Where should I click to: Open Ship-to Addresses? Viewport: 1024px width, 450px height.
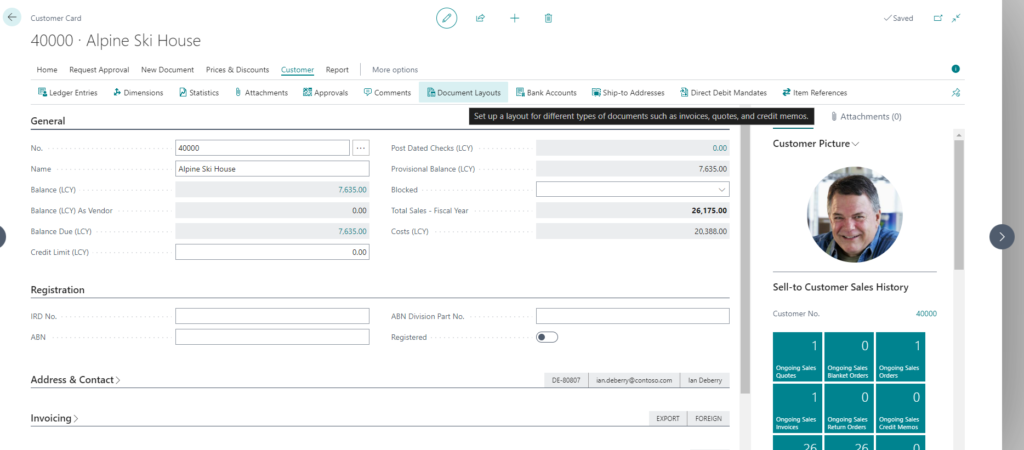628,93
